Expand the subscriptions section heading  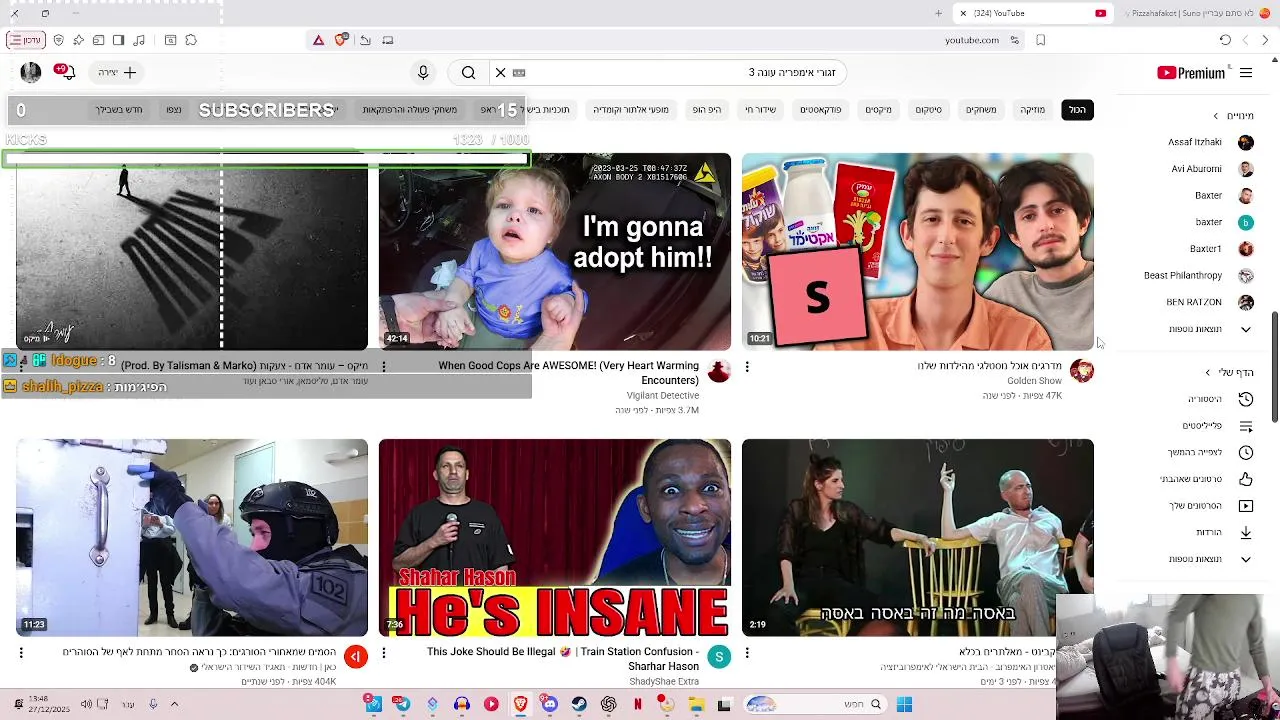coord(1233,116)
